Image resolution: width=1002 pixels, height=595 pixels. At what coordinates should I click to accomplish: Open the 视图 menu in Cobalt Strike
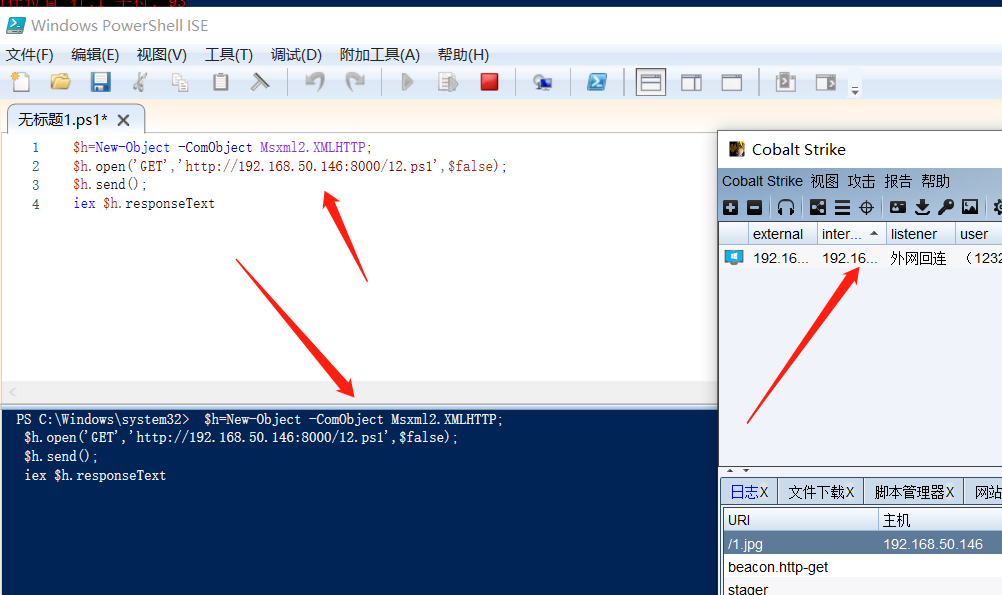(824, 182)
